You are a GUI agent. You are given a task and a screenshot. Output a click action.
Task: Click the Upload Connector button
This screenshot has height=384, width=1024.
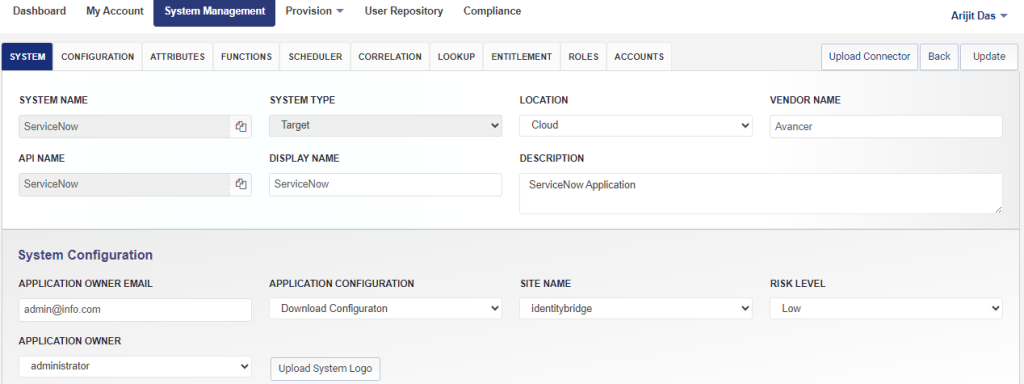click(869, 57)
